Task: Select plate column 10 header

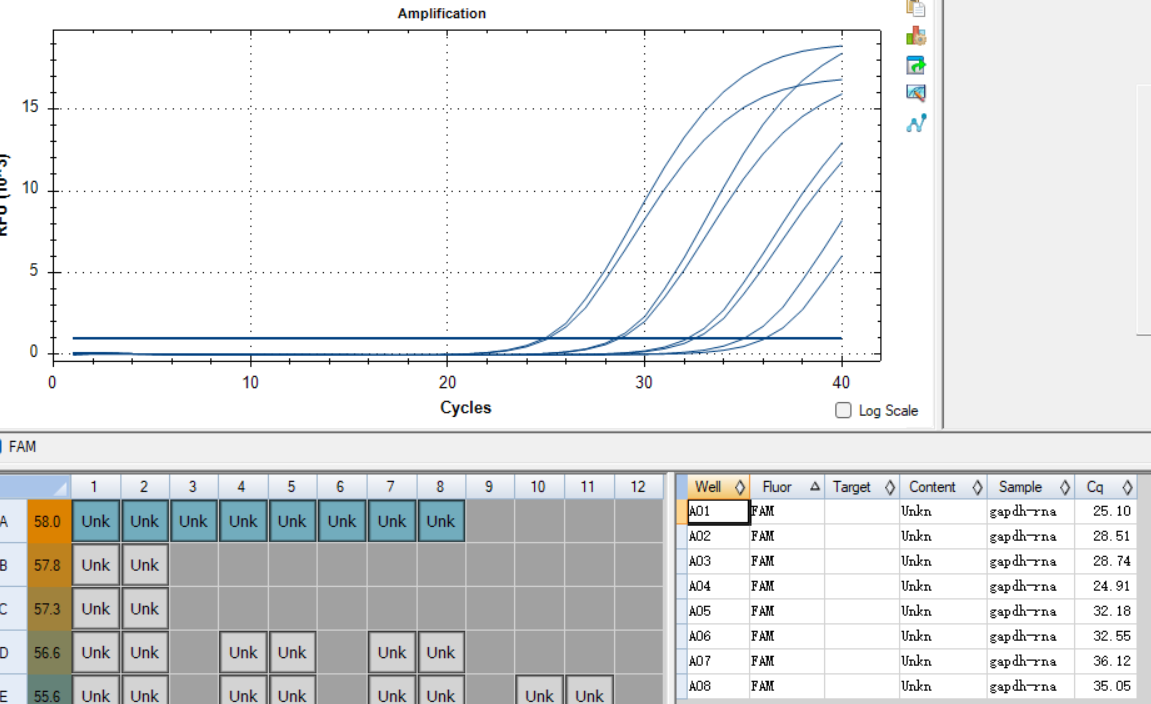Action: pos(540,487)
